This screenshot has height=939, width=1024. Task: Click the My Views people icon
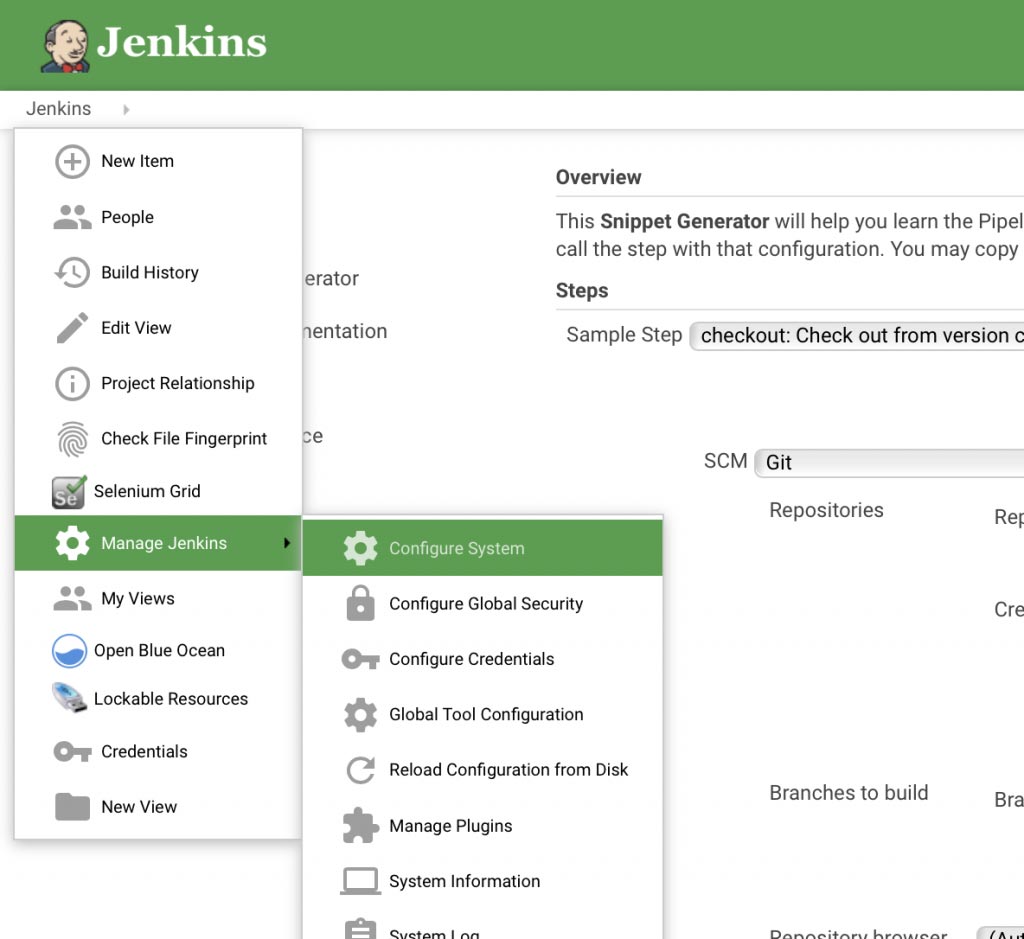pos(72,598)
